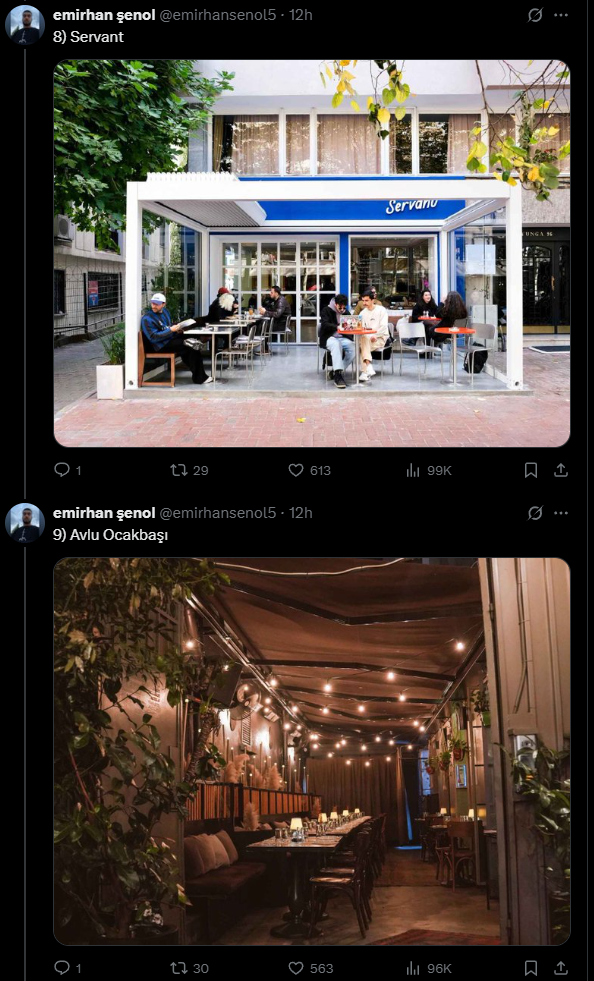594x981 pixels.
Task: Bookmark the Avlu Ocakbaşı tweet
Action: [531, 968]
